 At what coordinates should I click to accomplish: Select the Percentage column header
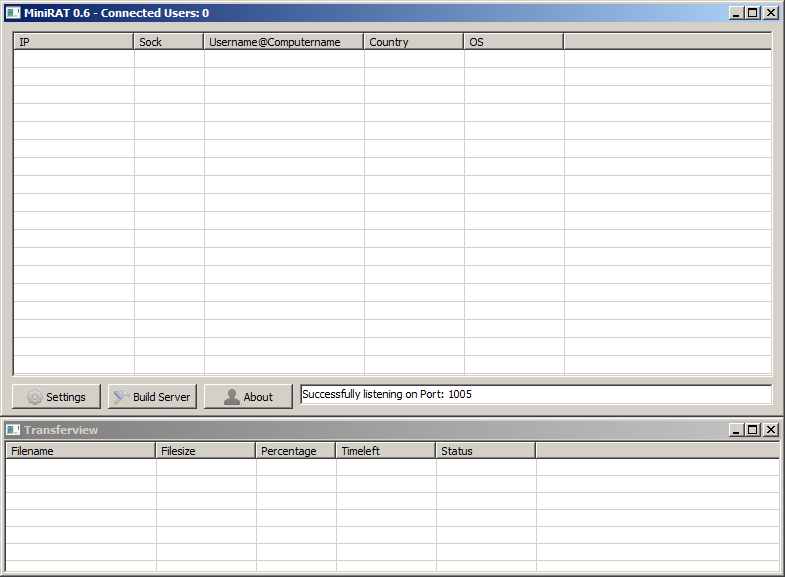click(296, 451)
